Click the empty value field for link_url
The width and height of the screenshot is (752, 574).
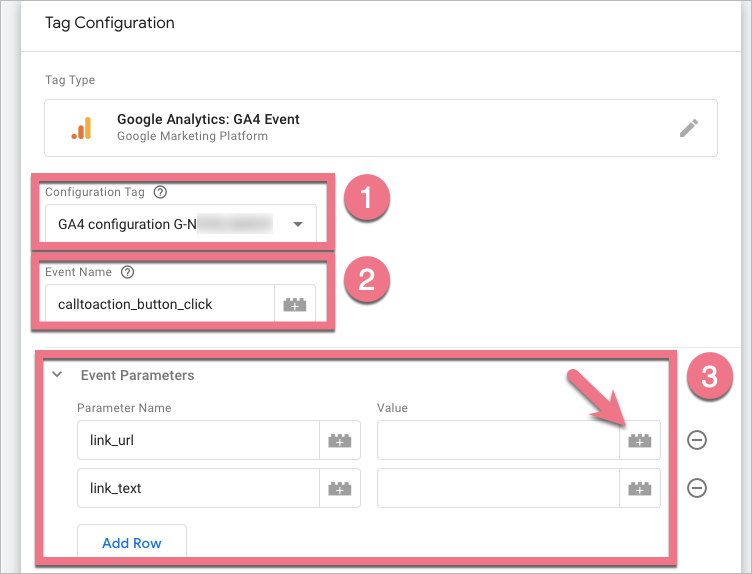tap(498, 440)
